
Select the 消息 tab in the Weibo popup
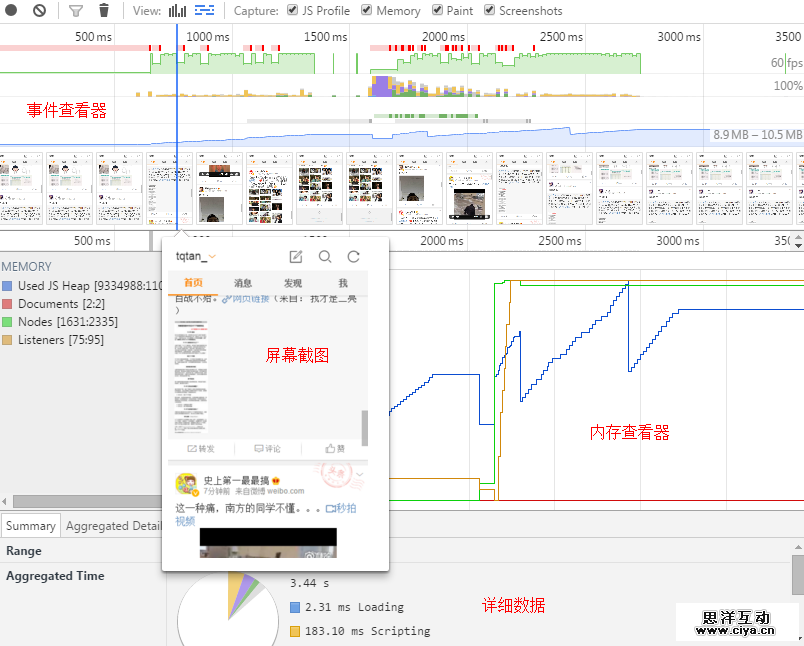click(242, 283)
